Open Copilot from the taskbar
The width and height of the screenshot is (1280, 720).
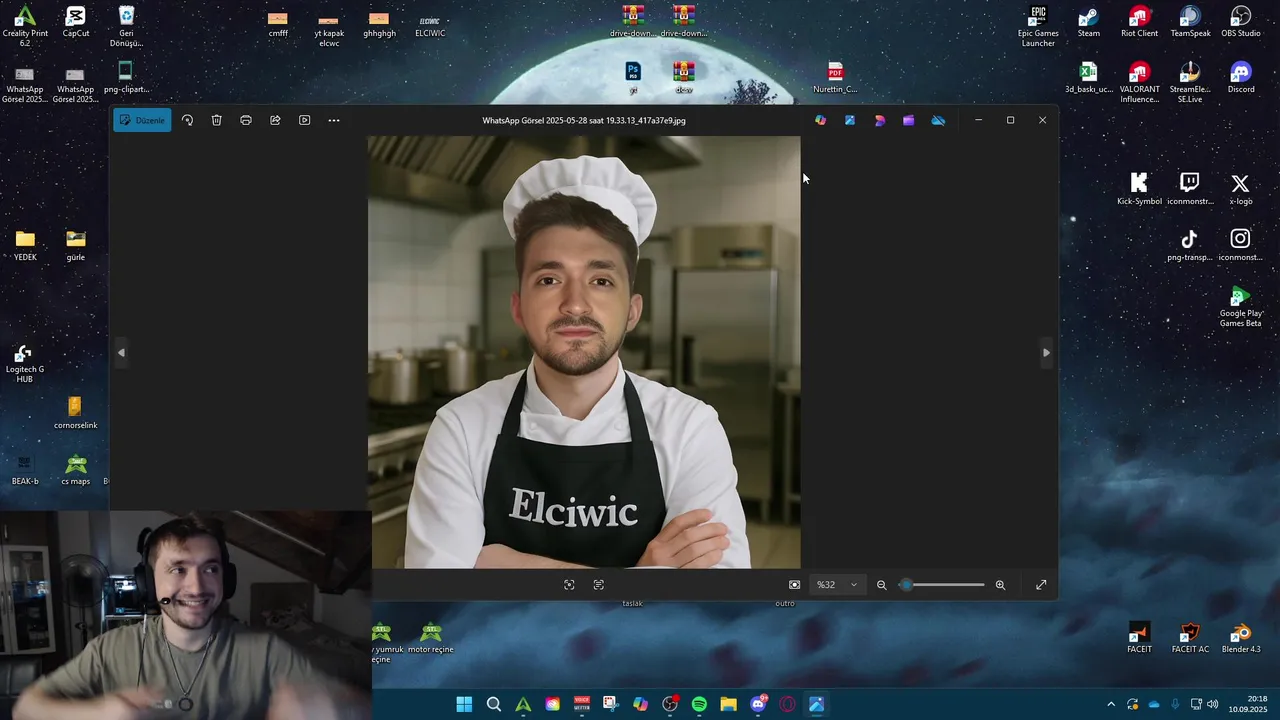[640, 704]
